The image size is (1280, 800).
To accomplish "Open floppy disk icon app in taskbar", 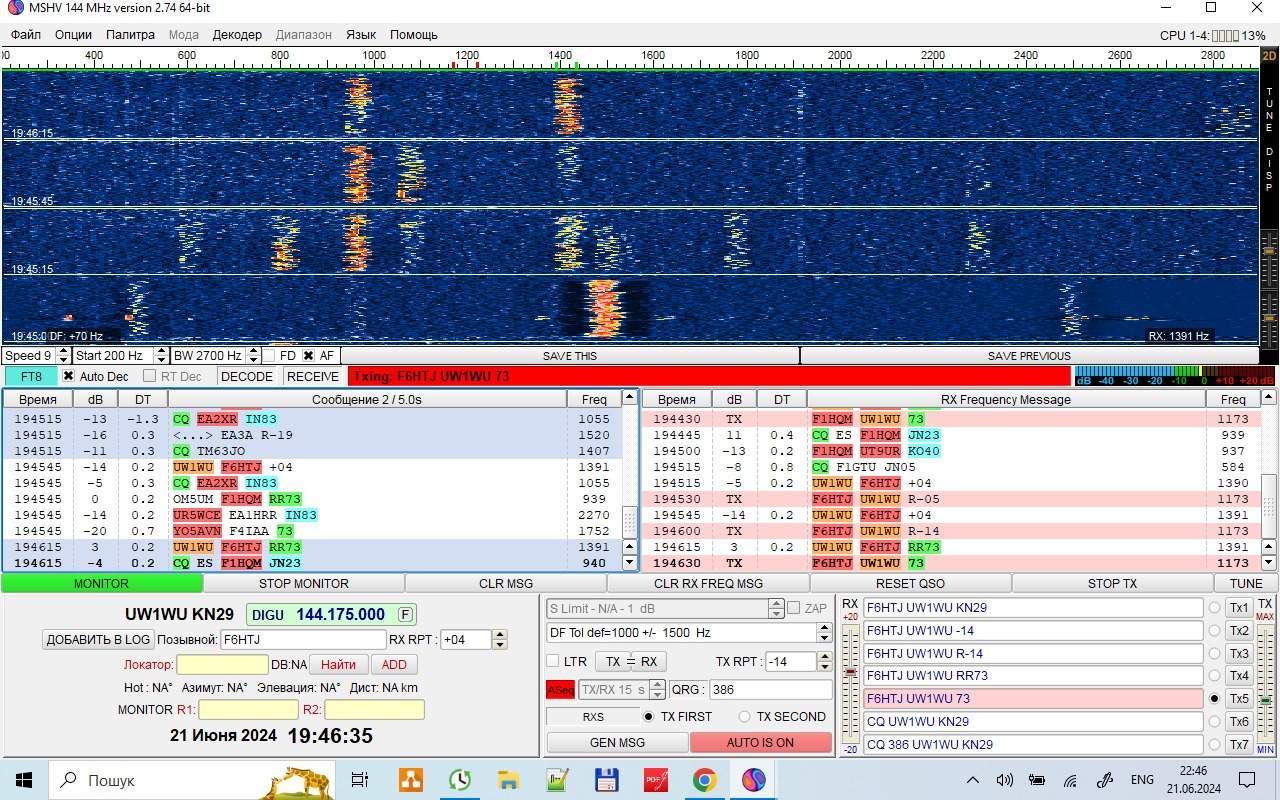I will (x=606, y=780).
